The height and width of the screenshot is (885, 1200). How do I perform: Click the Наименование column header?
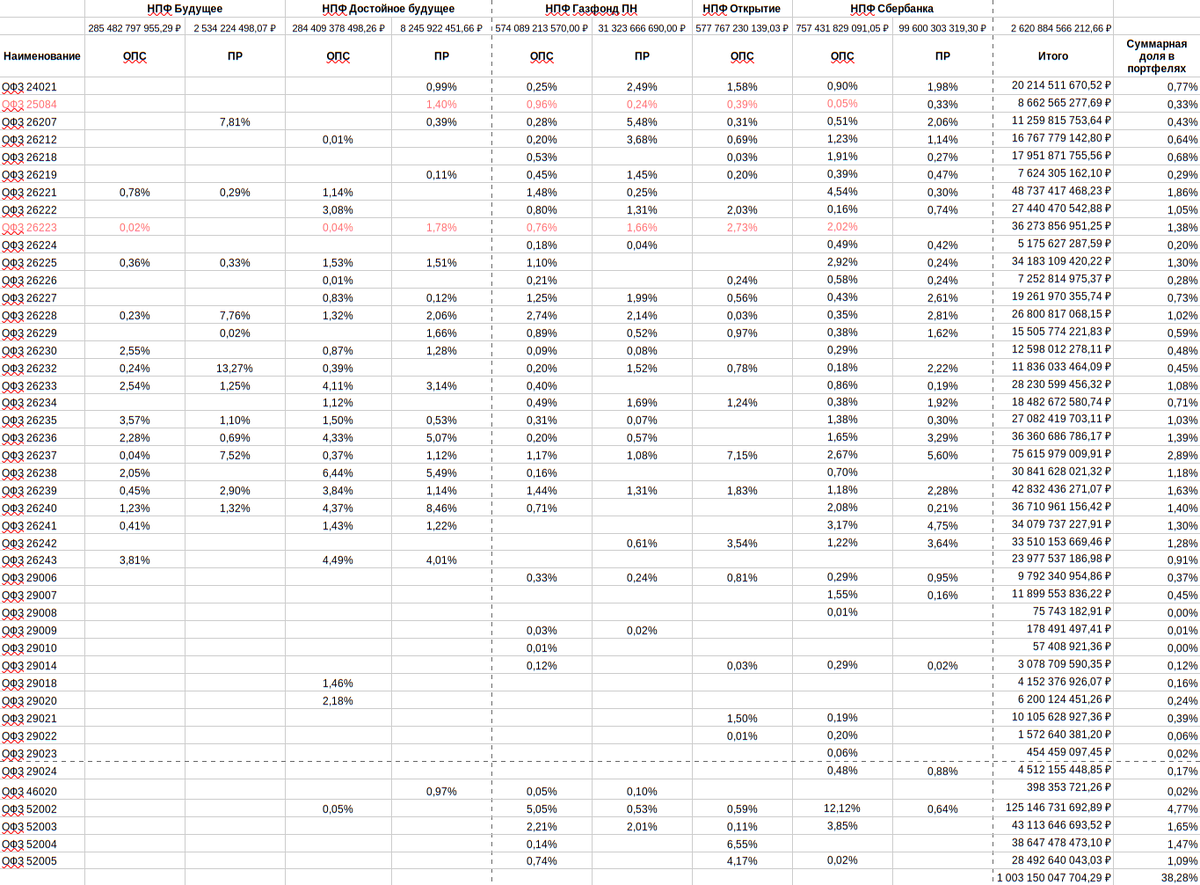point(42,57)
